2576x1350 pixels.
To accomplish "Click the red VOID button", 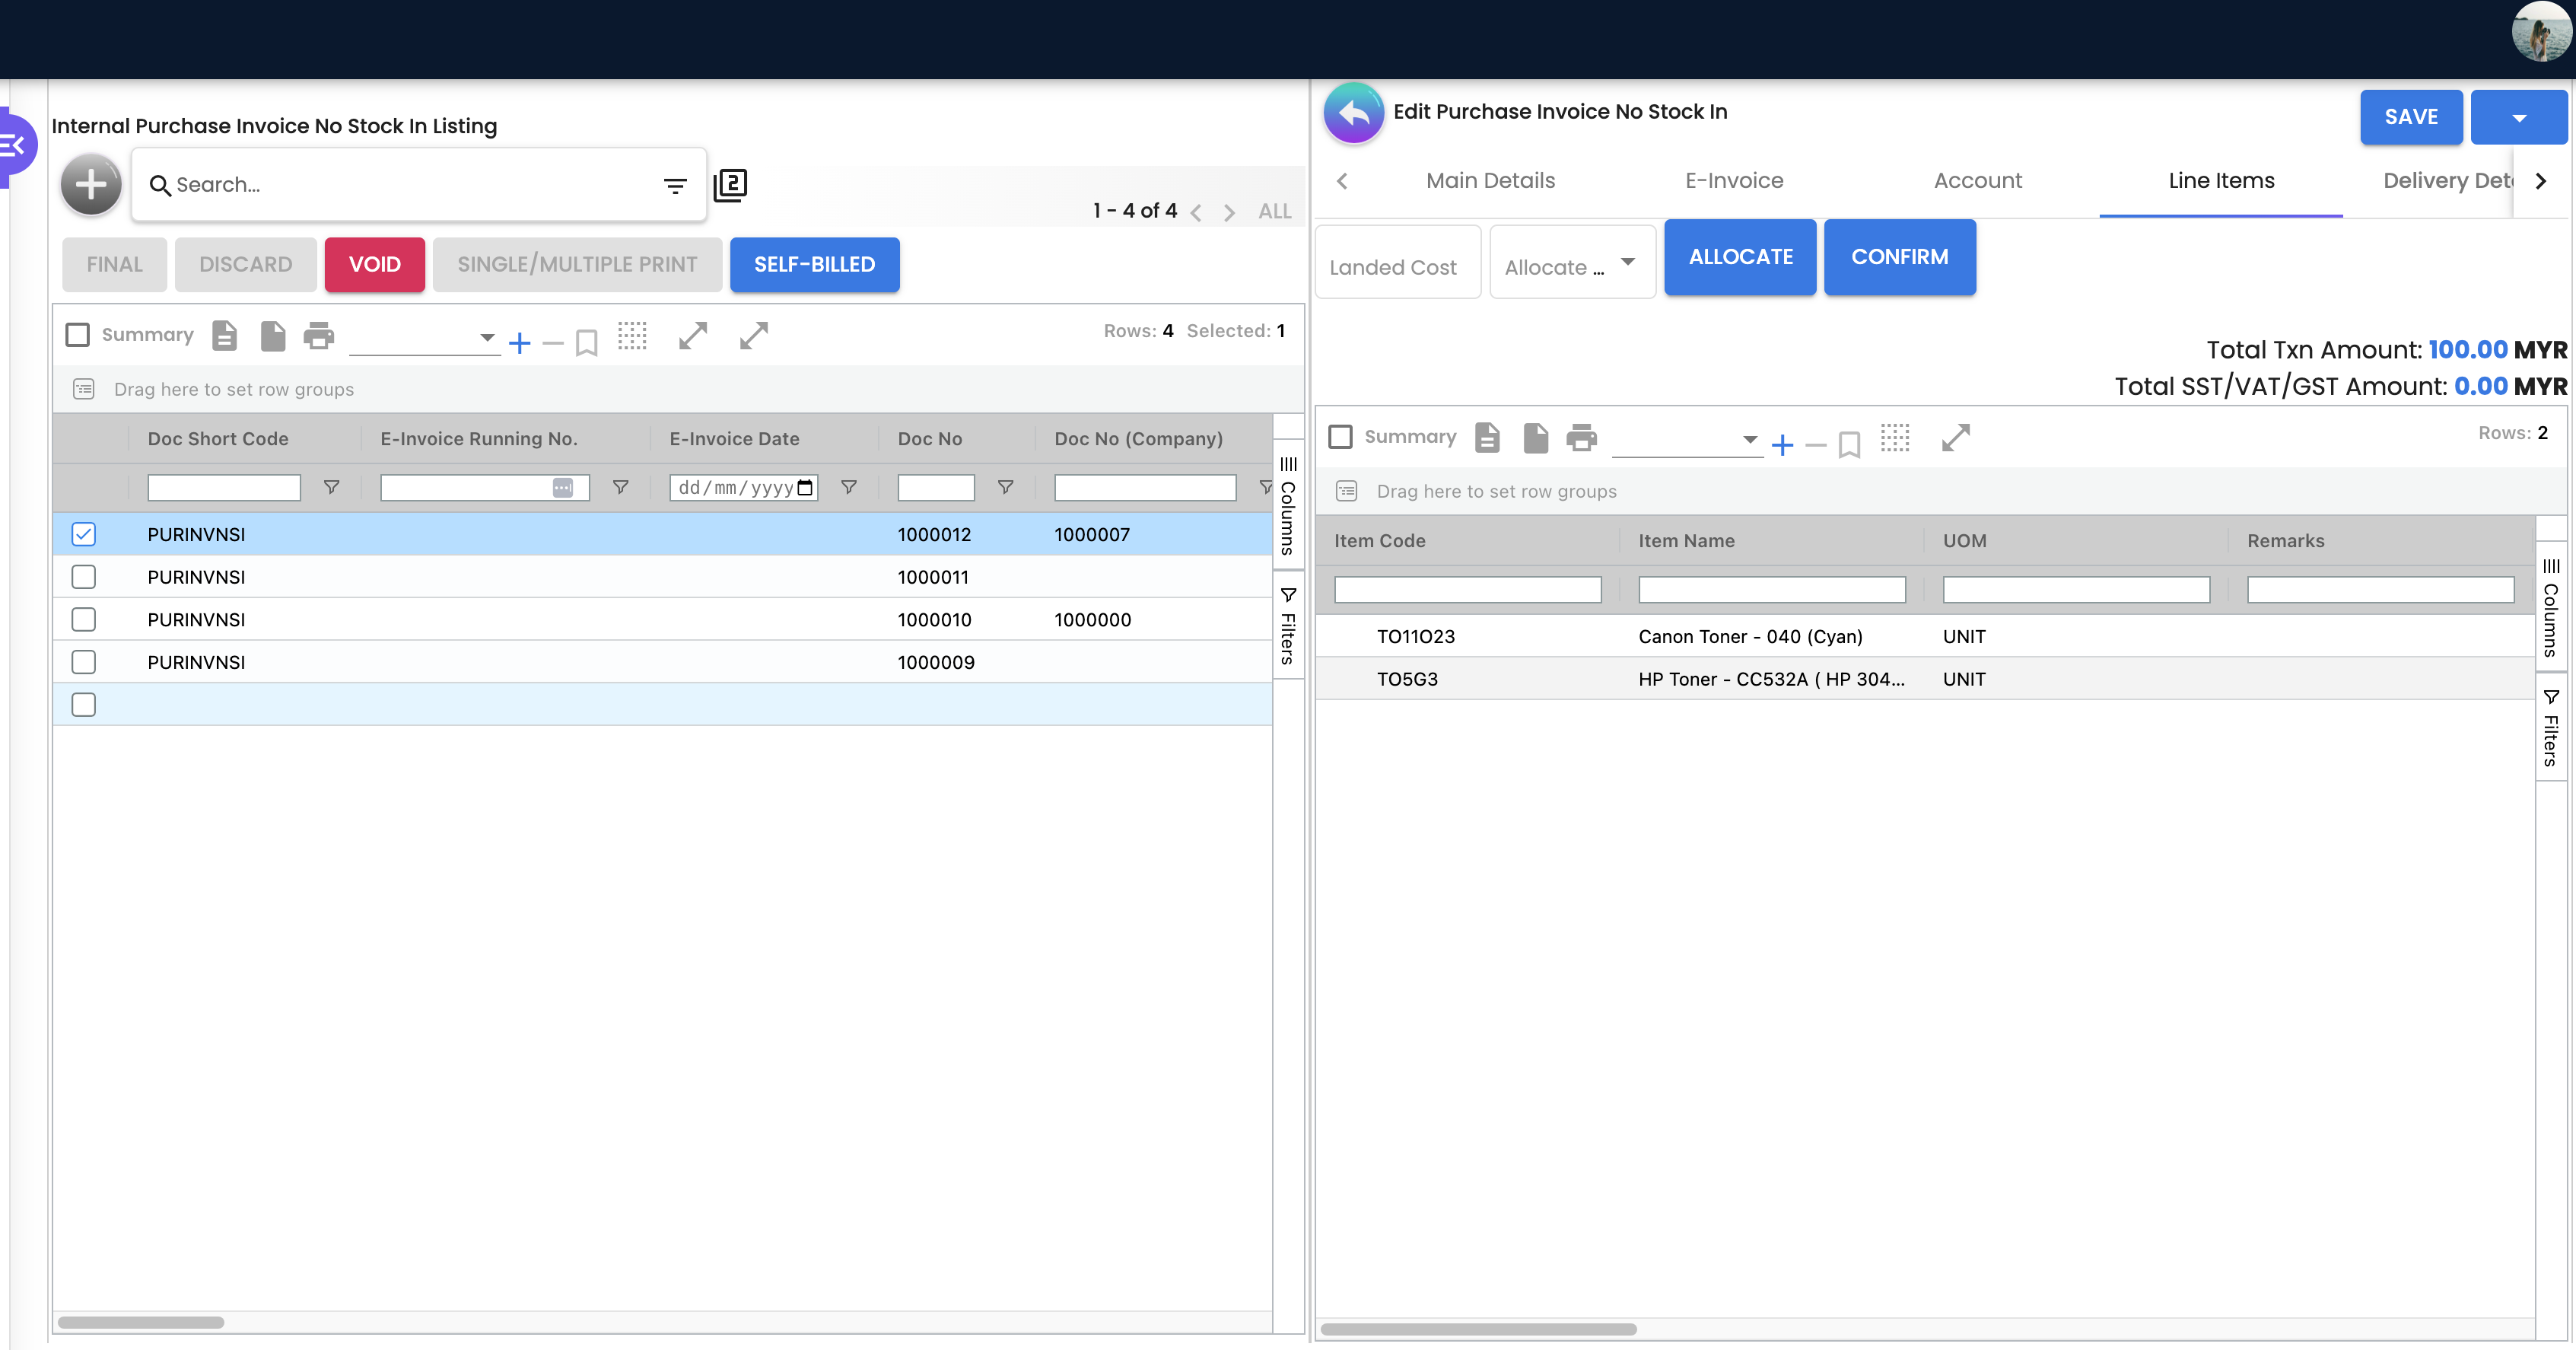I will (x=374, y=265).
